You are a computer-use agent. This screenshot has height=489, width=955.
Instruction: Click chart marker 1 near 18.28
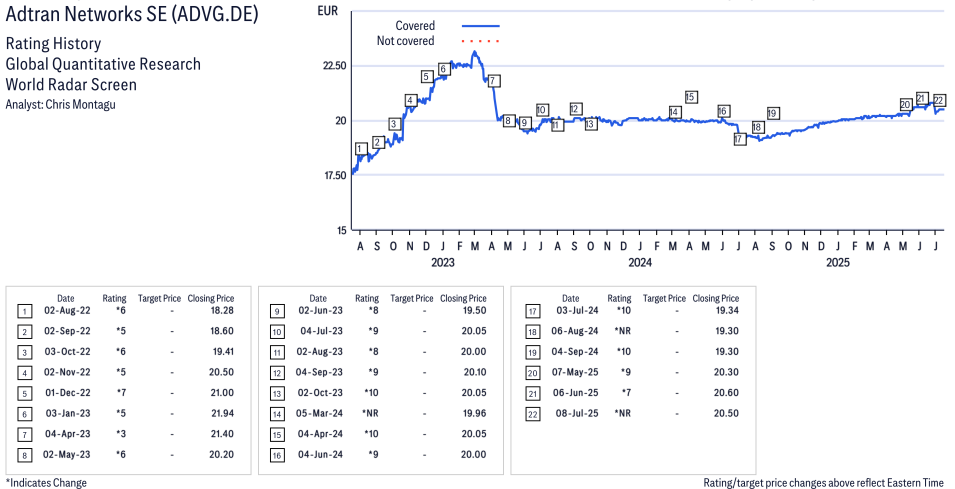click(x=361, y=149)
